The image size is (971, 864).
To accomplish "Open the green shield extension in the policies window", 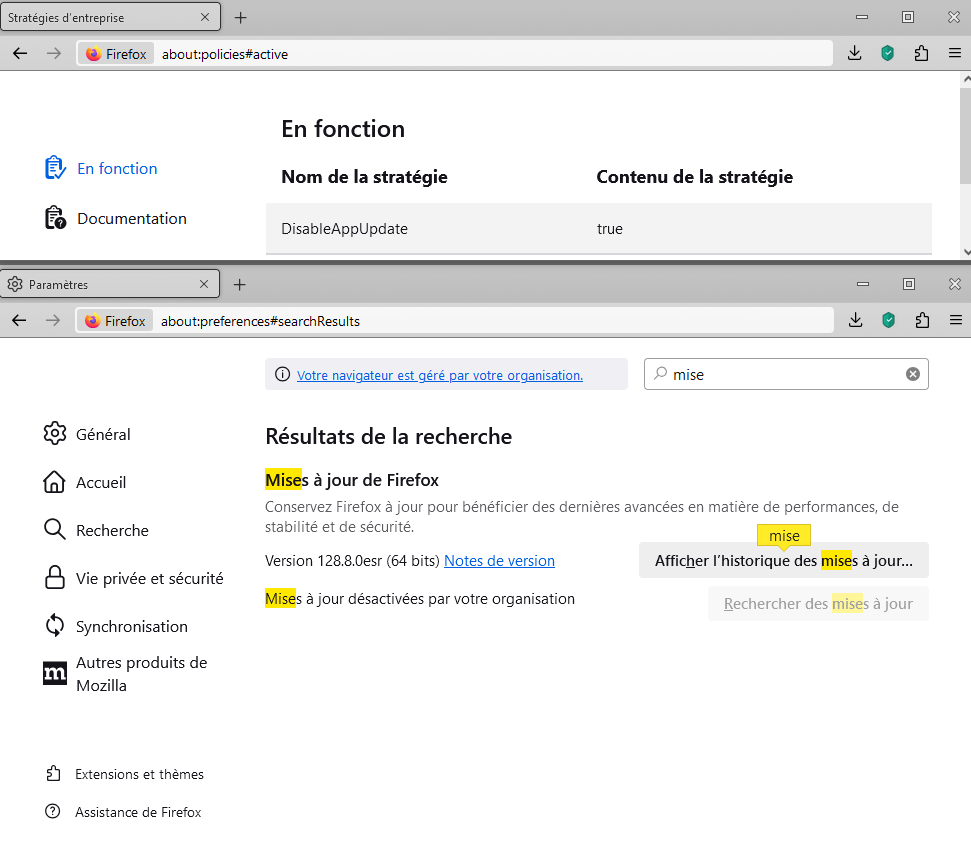I will click(x=887, y=54).
